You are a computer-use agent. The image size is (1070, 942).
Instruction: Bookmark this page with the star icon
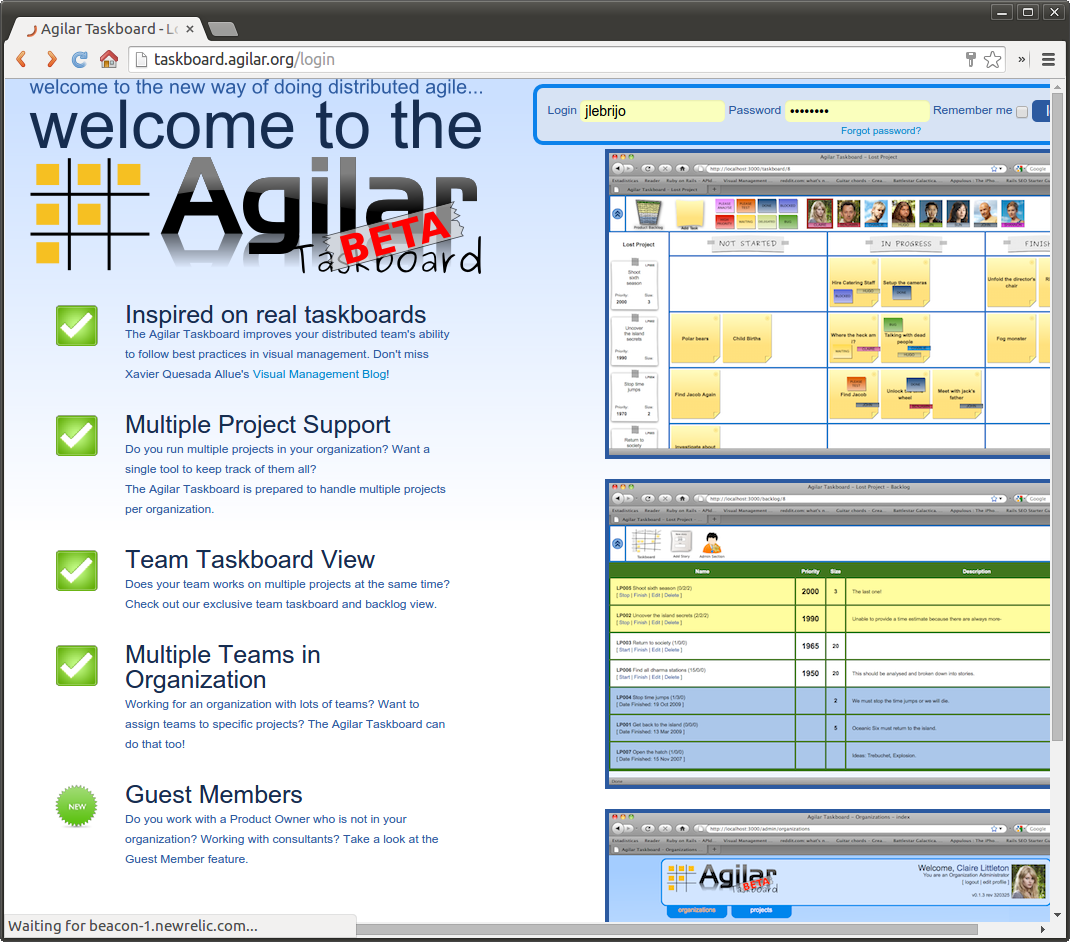click(992, 59)
